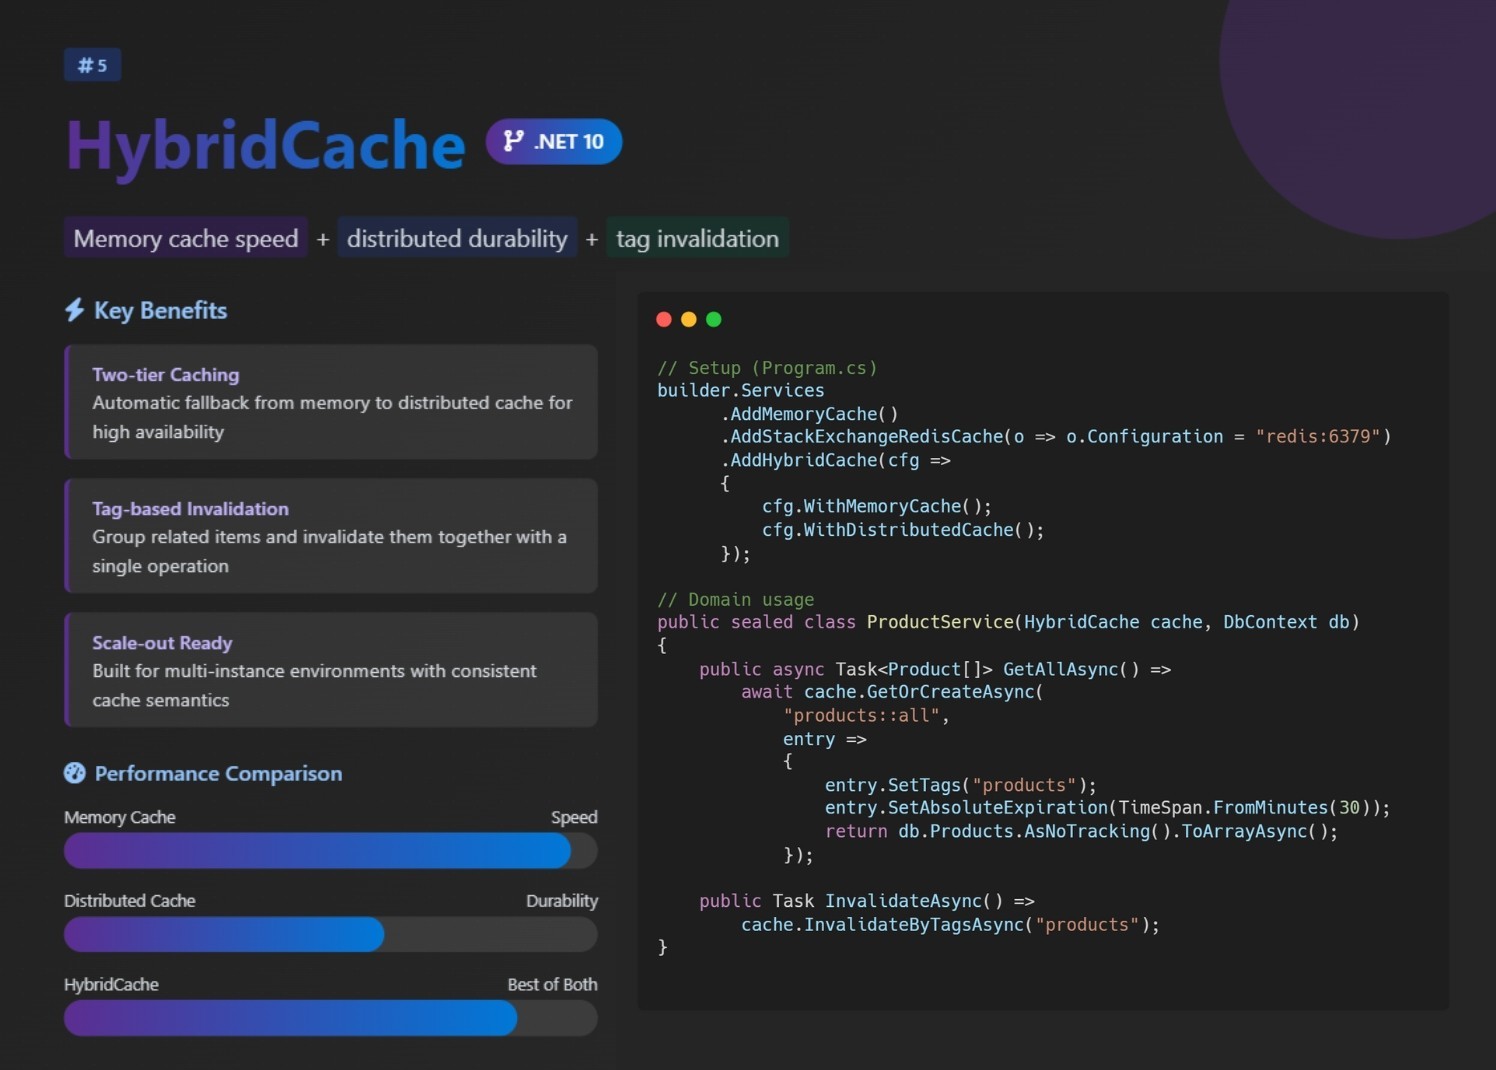Click the yellow traffic-light dot on code window
Screen dimensions: 1496x1070
point(688,319)
